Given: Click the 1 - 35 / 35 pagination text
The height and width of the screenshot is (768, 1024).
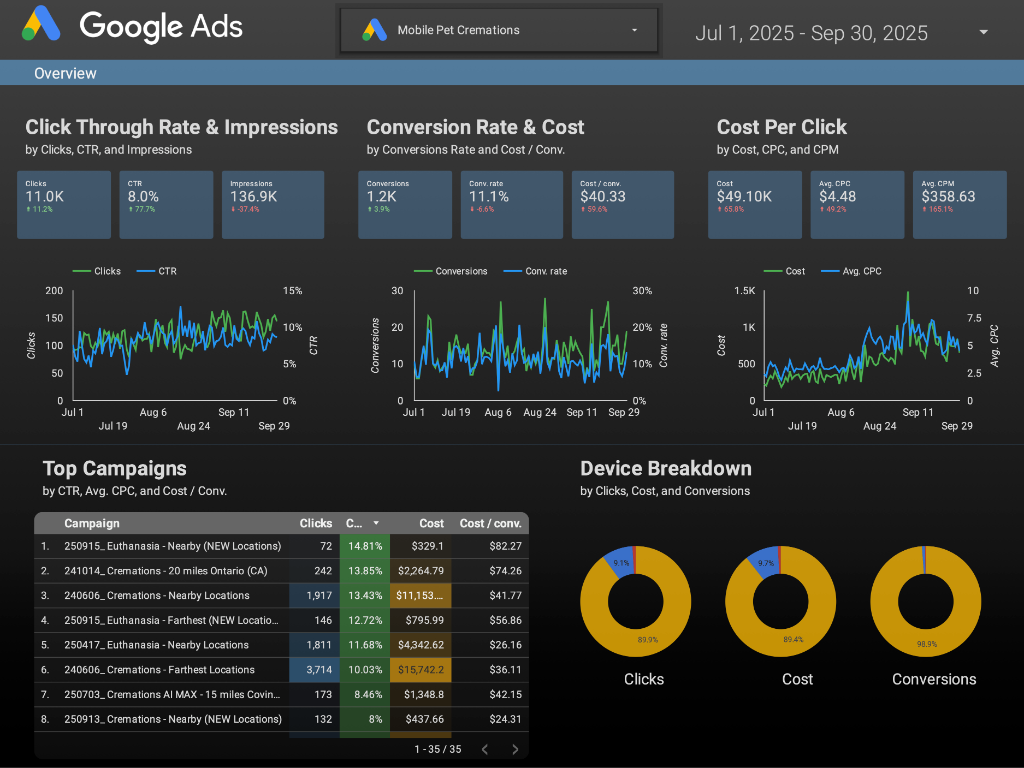Looking at the screenshot, I should tap(438, 749).
